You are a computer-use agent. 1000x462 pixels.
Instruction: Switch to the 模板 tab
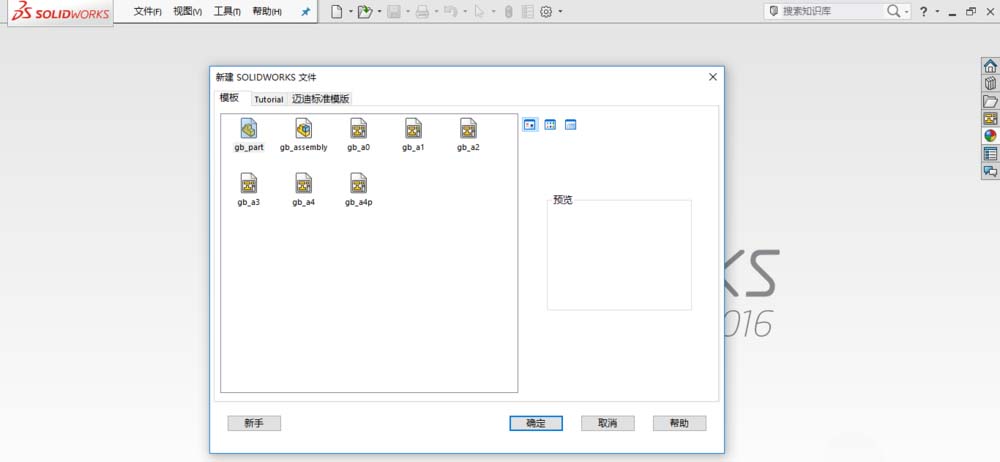(230, 98)
